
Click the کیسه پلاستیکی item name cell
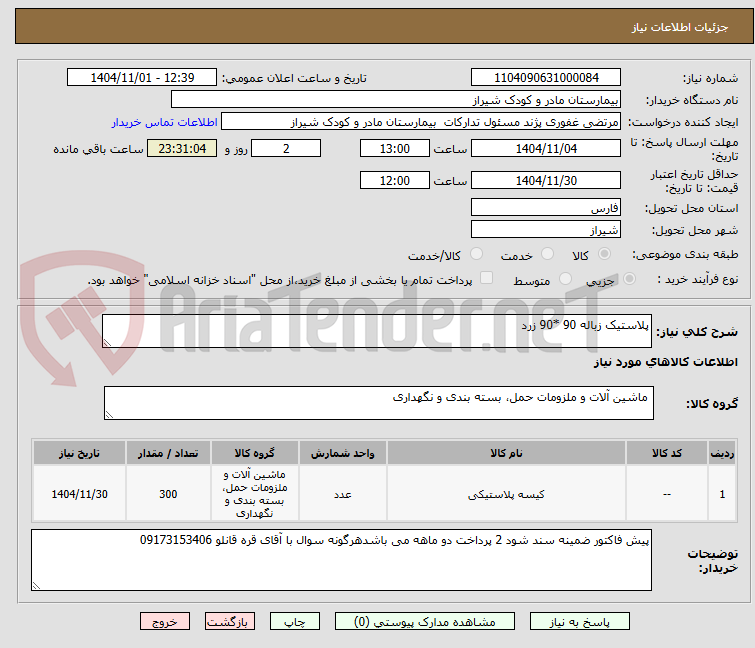click(507, 494)
